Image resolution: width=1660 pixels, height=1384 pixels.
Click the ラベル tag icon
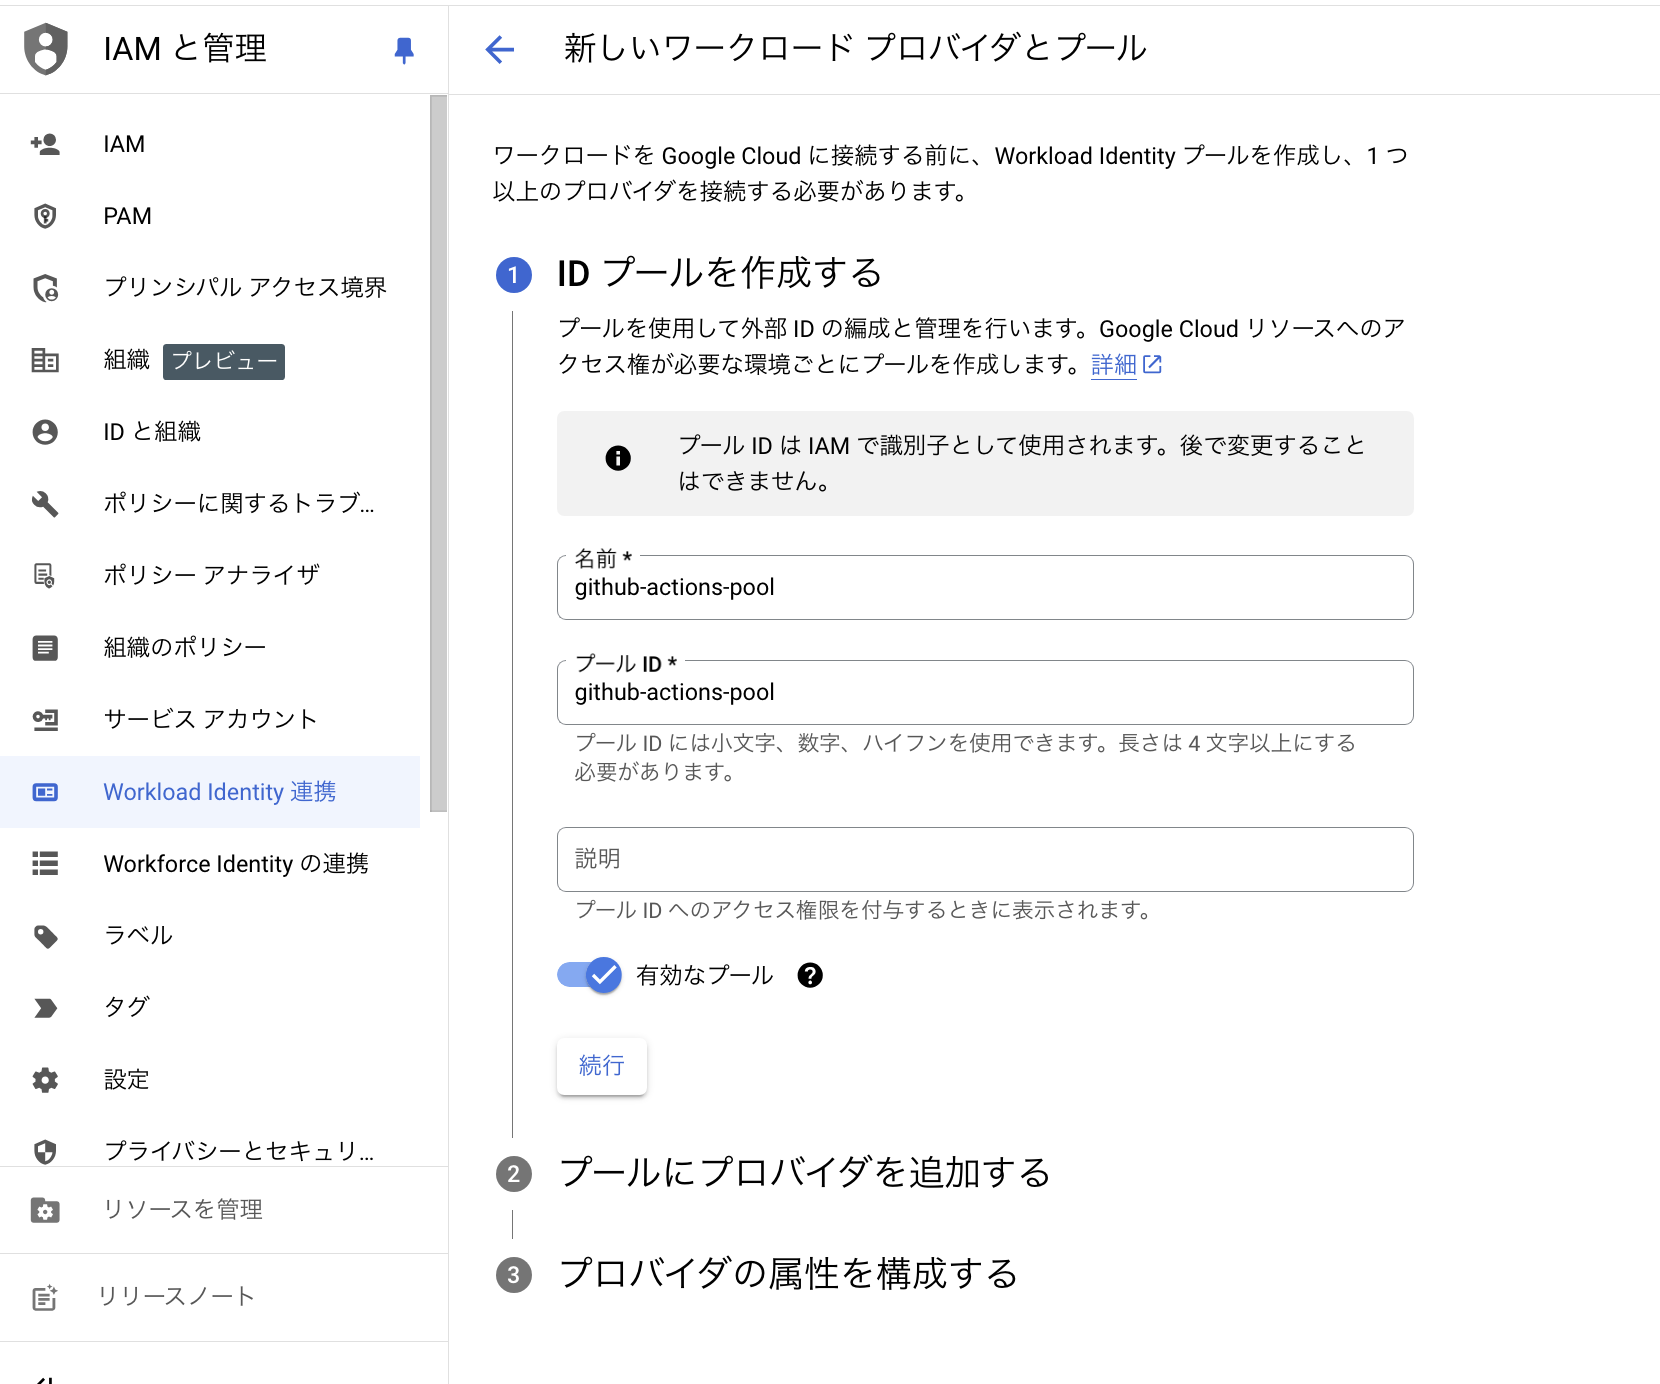[45, 936]
